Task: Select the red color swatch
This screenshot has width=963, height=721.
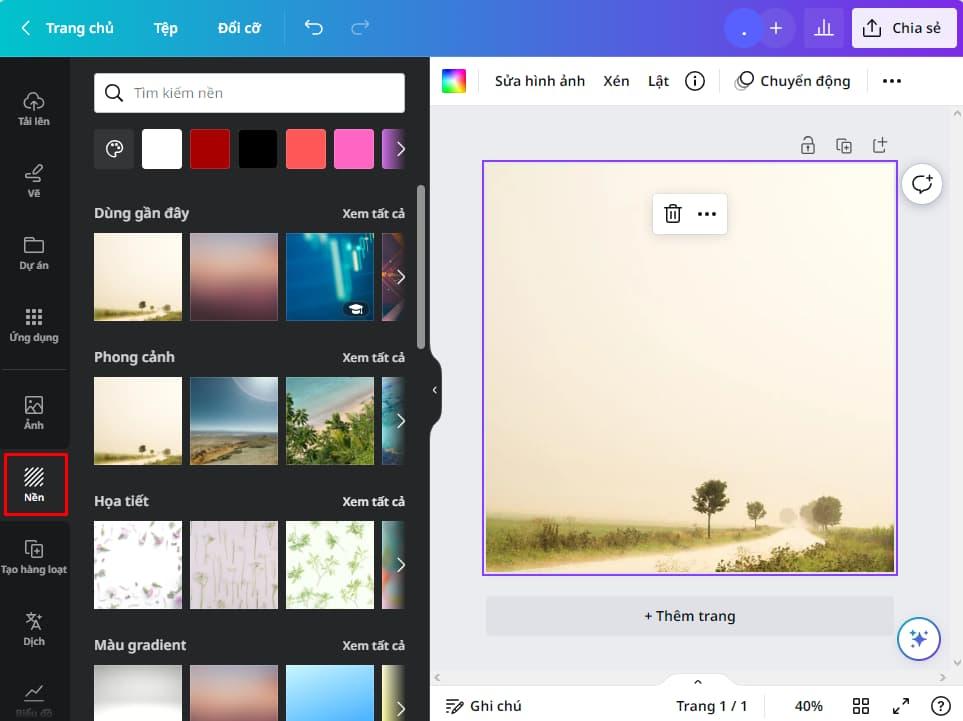Action: pyautogui.click(x=209, y=148)
